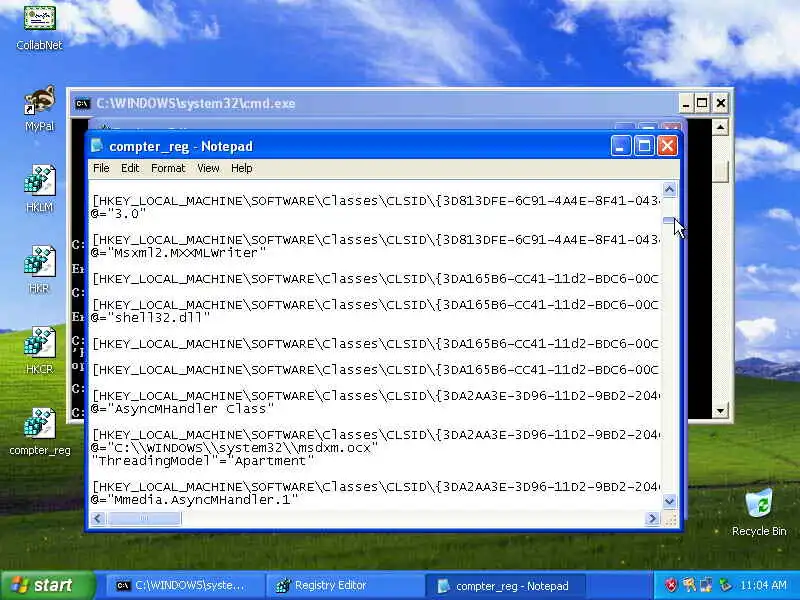Image resolution: width=800 pixels, height=600 pixels.
Task: Minimize the Notepad window
Action: [621, 146]
